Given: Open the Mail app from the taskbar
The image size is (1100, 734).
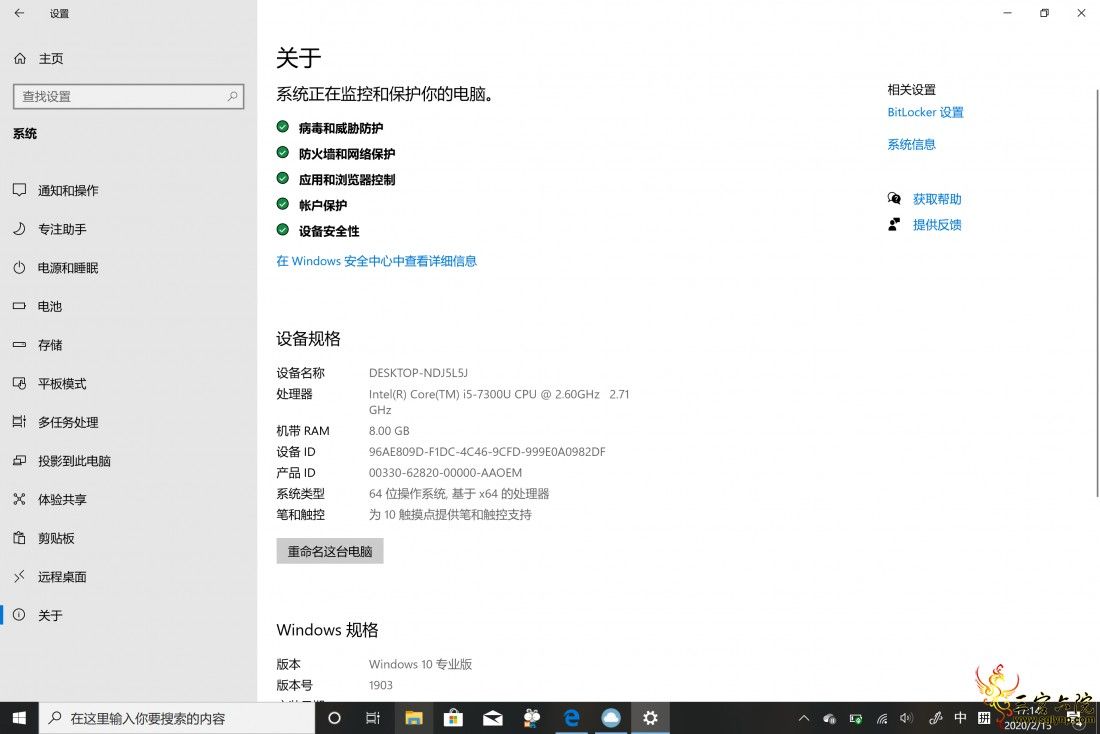Looking at the screenshot, I should pyautogui.click(x=492, y=718).
